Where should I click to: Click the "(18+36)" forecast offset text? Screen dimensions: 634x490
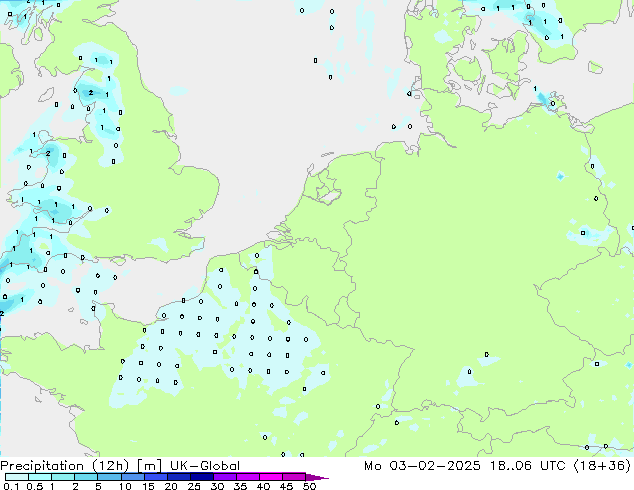[x=602, y=466]
